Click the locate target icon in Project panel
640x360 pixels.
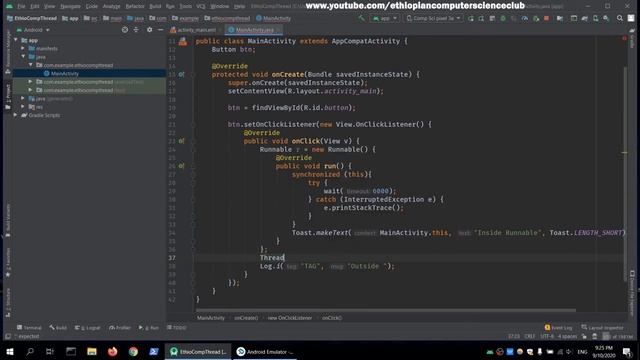click(x=125, y=30)
